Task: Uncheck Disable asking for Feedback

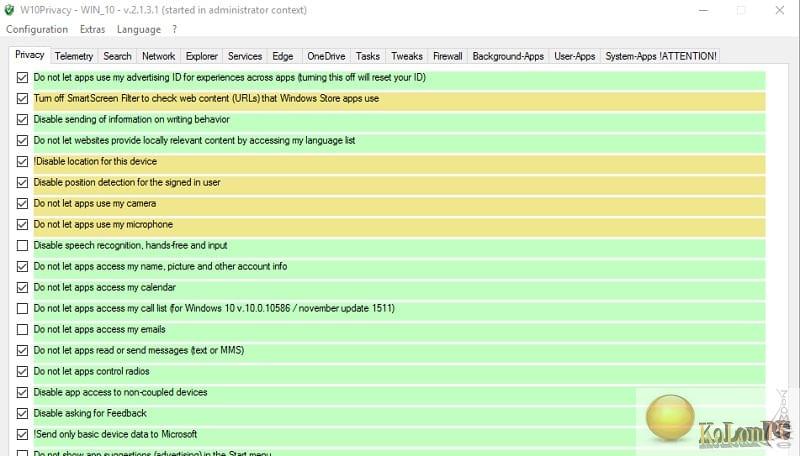Action: (22, 413)
